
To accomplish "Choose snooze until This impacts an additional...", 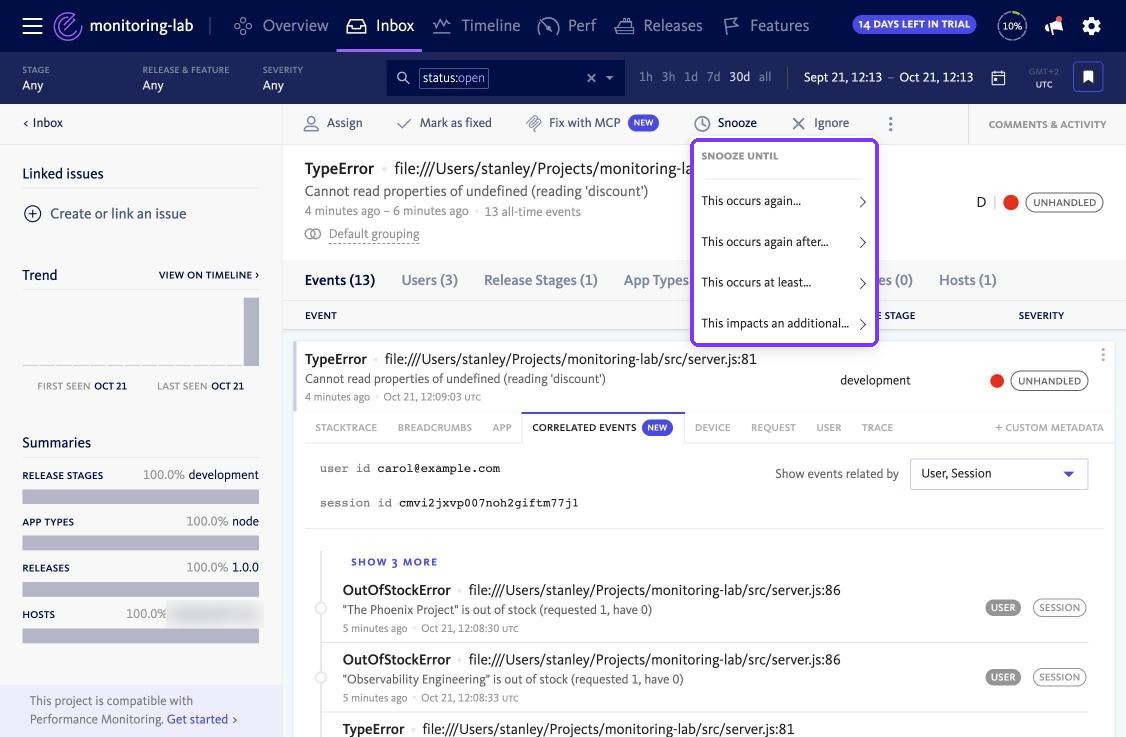I will coord(784,323).
